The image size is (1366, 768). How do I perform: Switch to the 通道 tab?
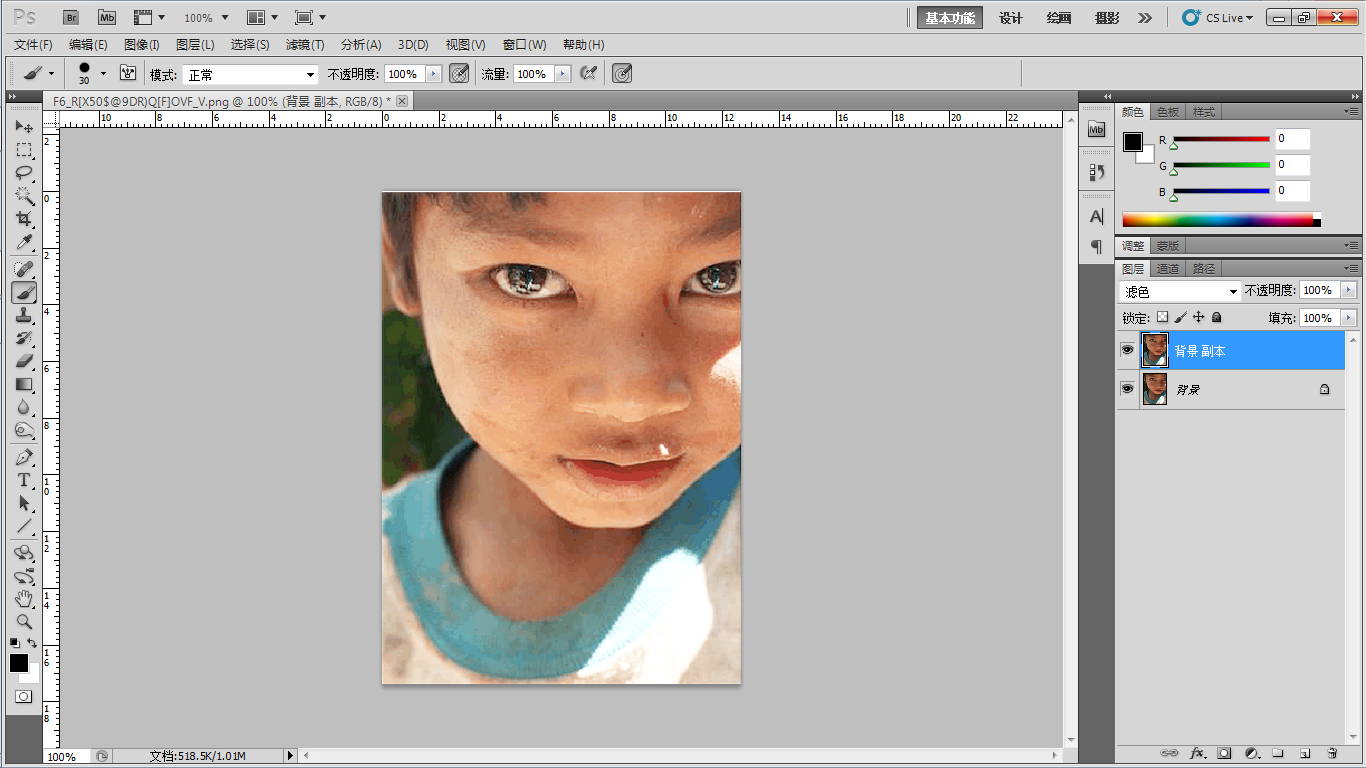[x=1168, y=269]
